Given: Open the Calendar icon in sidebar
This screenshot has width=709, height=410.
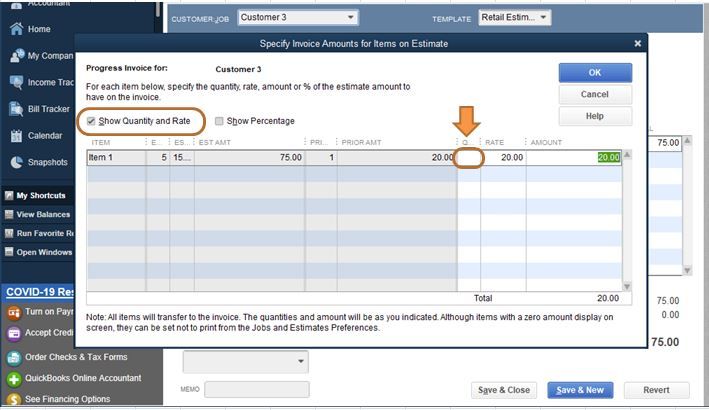Looking at the screenshot, I should pos(16,136).
